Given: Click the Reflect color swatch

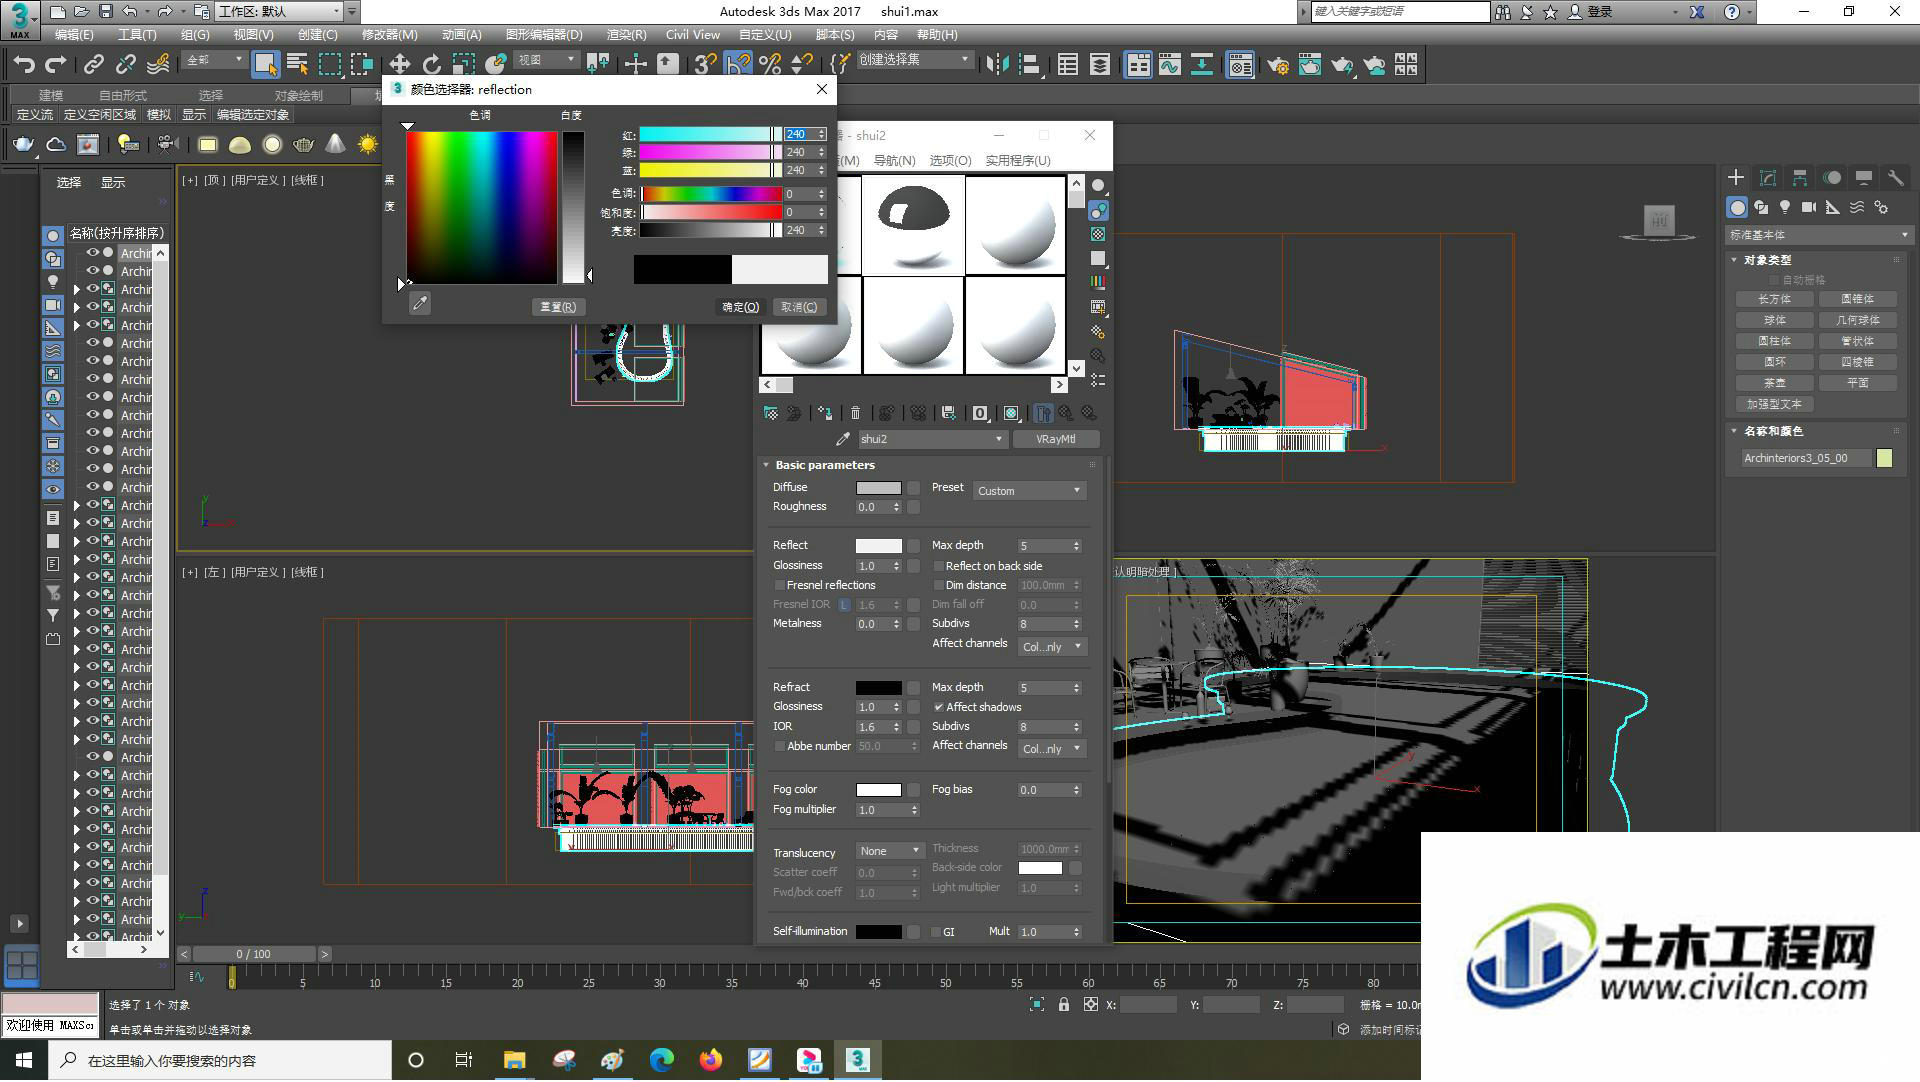Looking at the screenshot, I should (878, 546).
